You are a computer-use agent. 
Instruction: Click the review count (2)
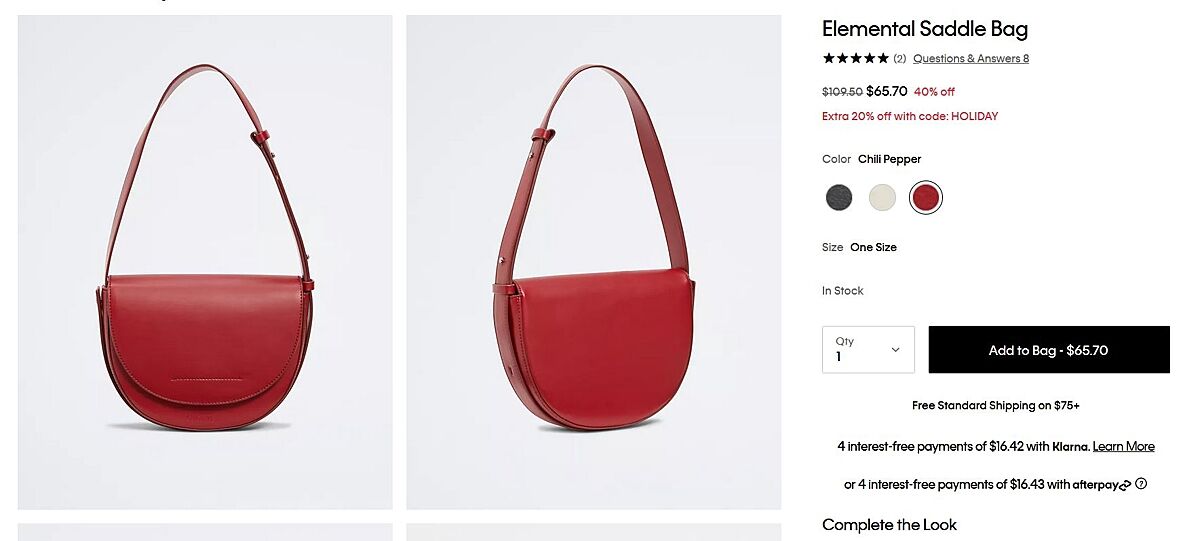coord(900,59)
